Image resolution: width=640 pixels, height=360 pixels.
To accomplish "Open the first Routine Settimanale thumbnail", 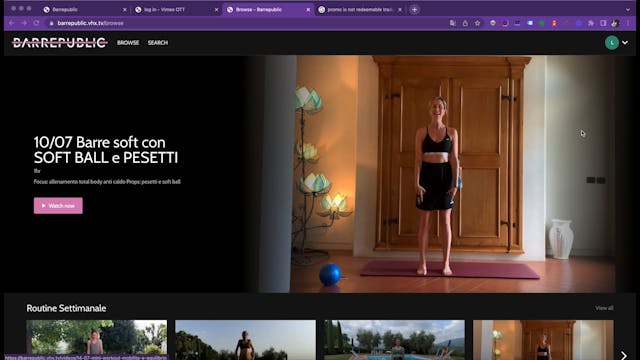I will (97, 340).
